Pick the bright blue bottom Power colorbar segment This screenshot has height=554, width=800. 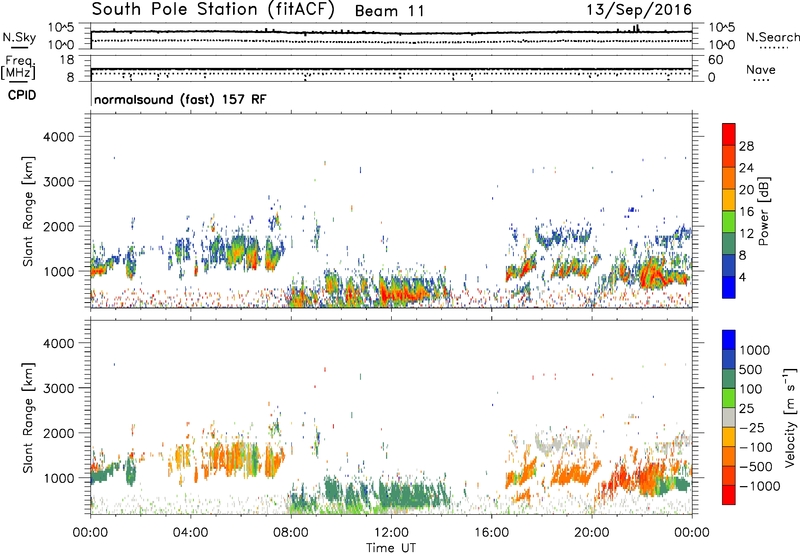click(729, 287)
